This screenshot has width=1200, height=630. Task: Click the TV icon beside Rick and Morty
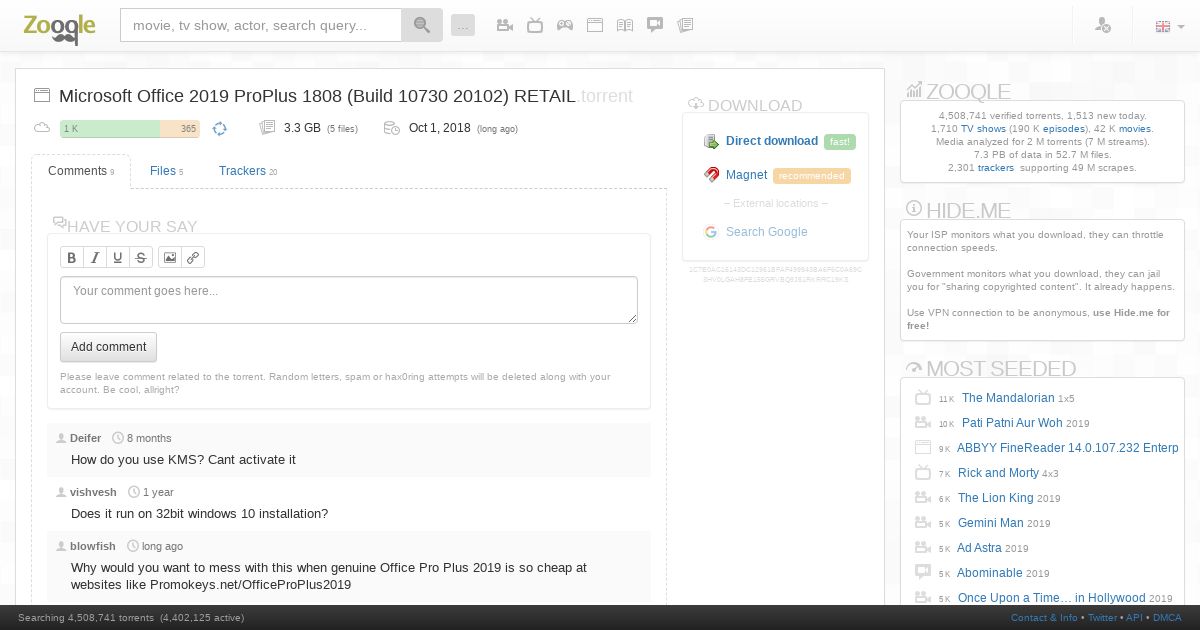click(x=923, y=473)
